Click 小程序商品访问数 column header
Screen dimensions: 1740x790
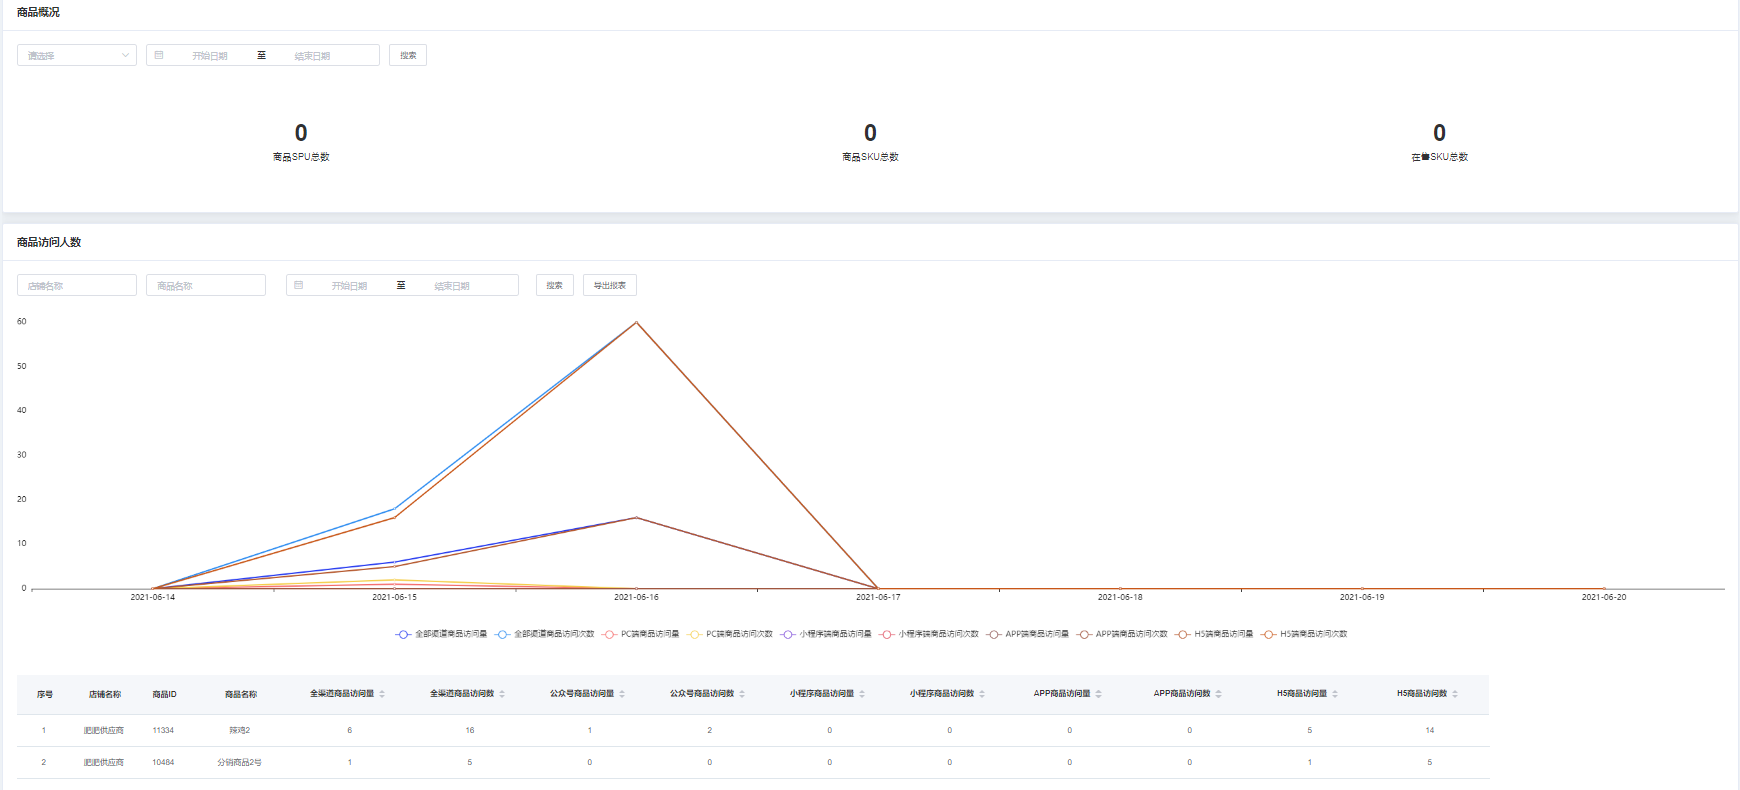(942, 694)
